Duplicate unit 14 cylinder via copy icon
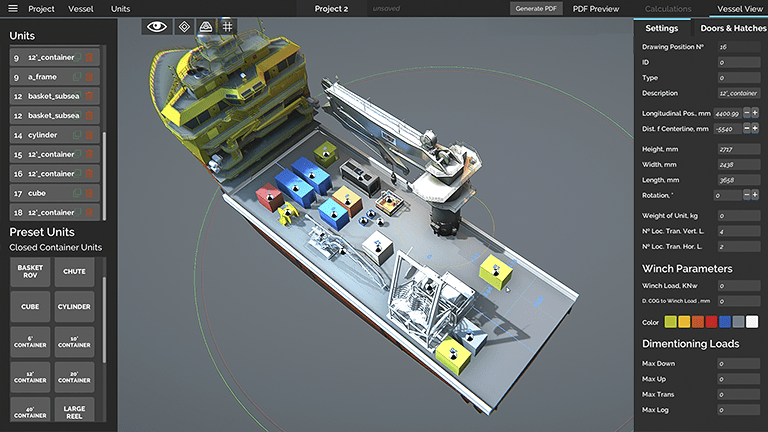Viewport: 768px width, 432px height. (x=77, y=135)
